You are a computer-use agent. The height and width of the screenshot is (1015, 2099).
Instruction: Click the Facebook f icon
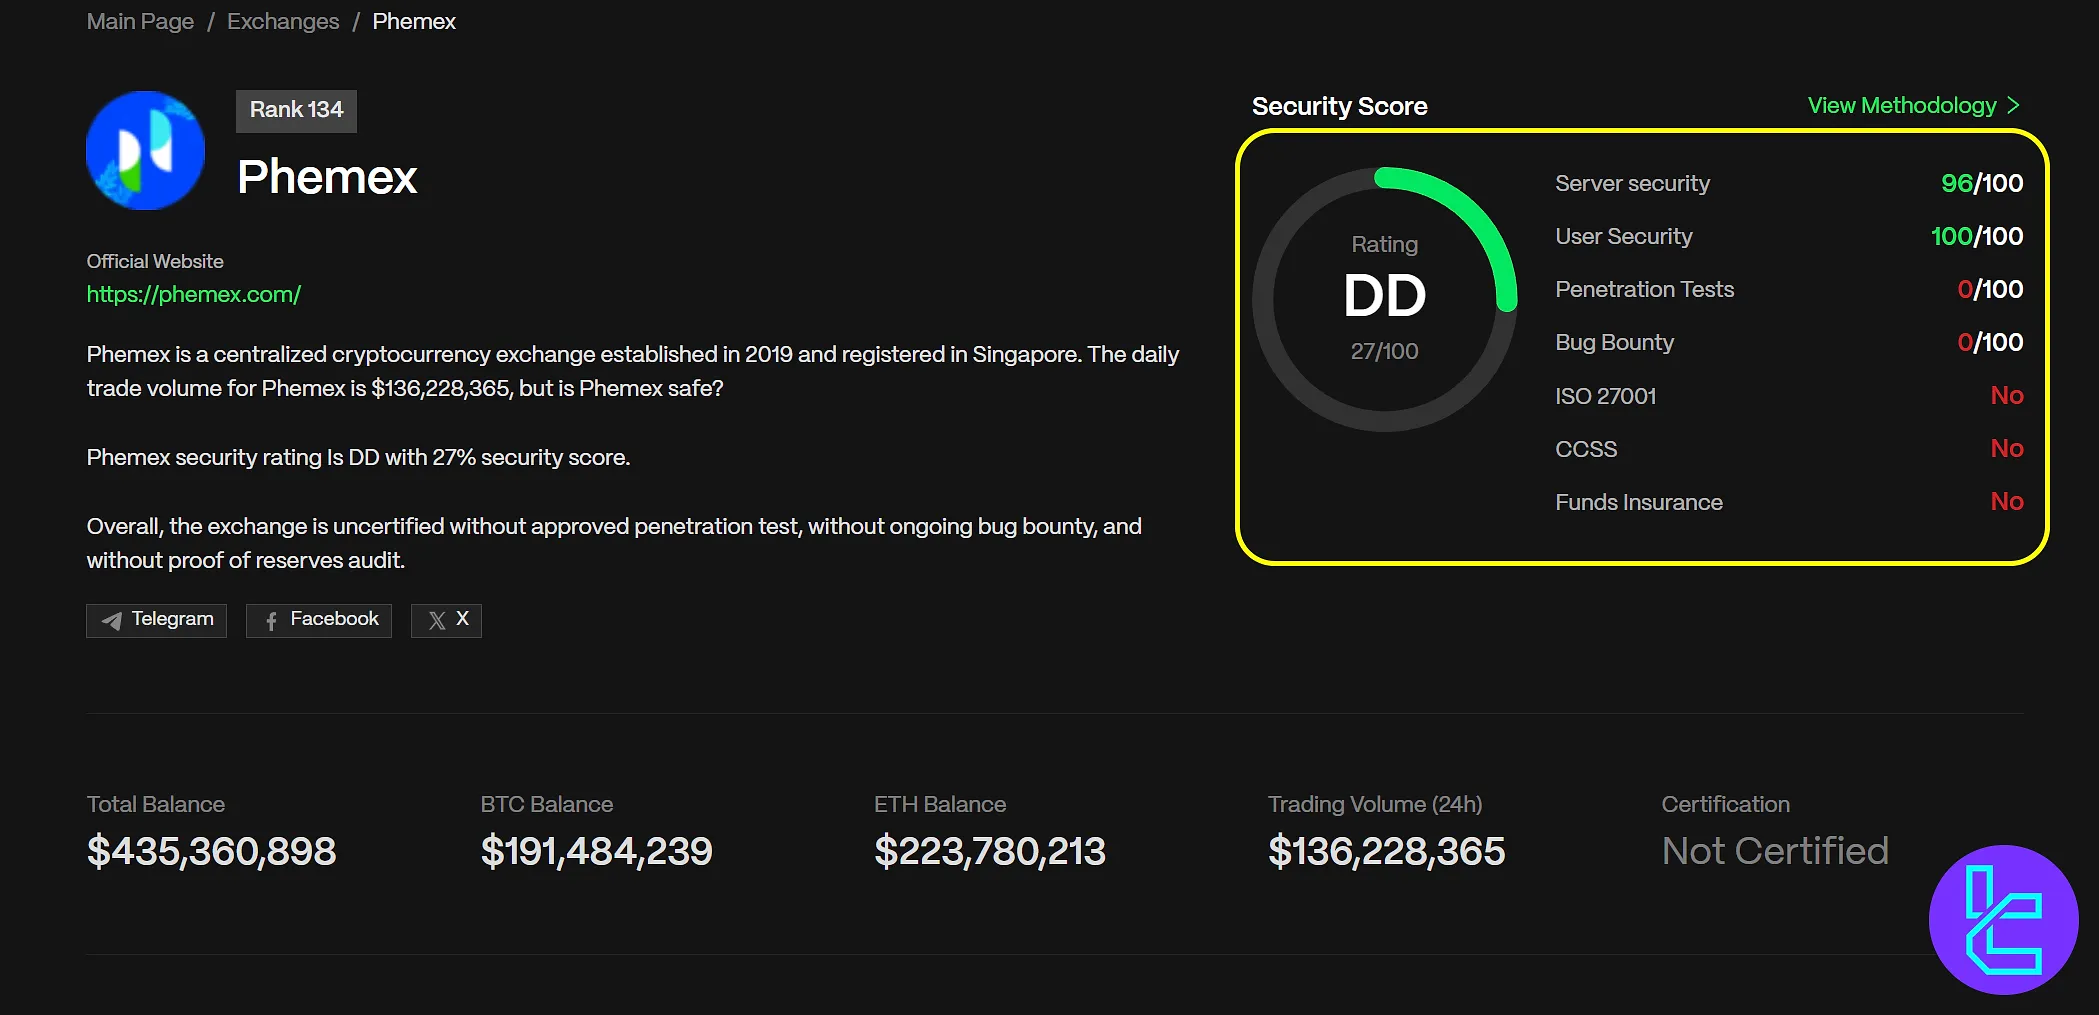(271, 621)
